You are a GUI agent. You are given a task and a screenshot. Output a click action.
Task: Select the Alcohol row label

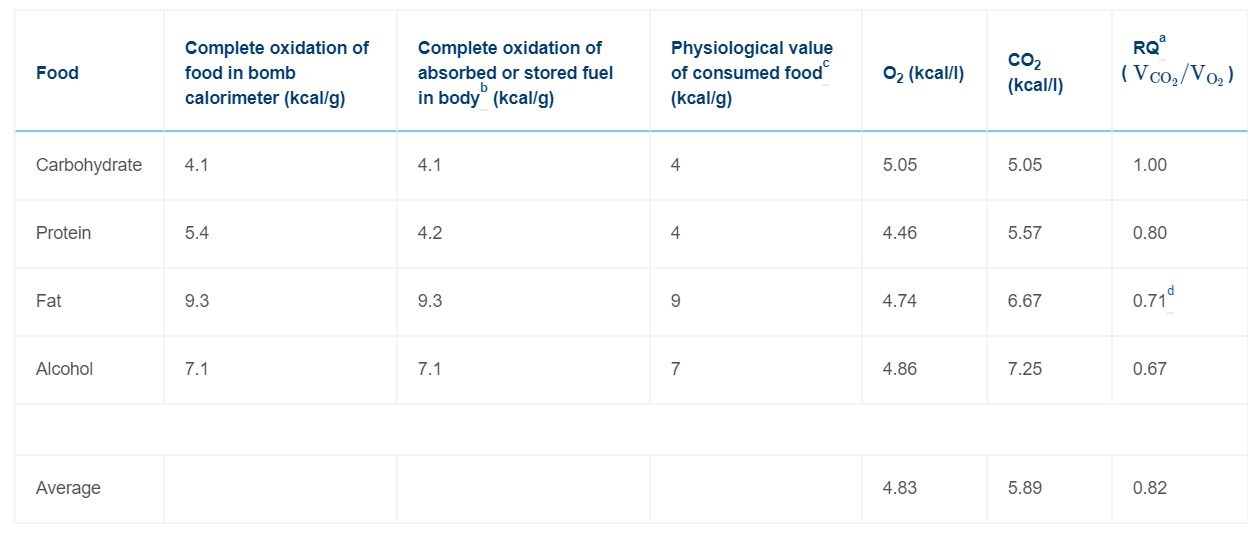tap(64, 369)
